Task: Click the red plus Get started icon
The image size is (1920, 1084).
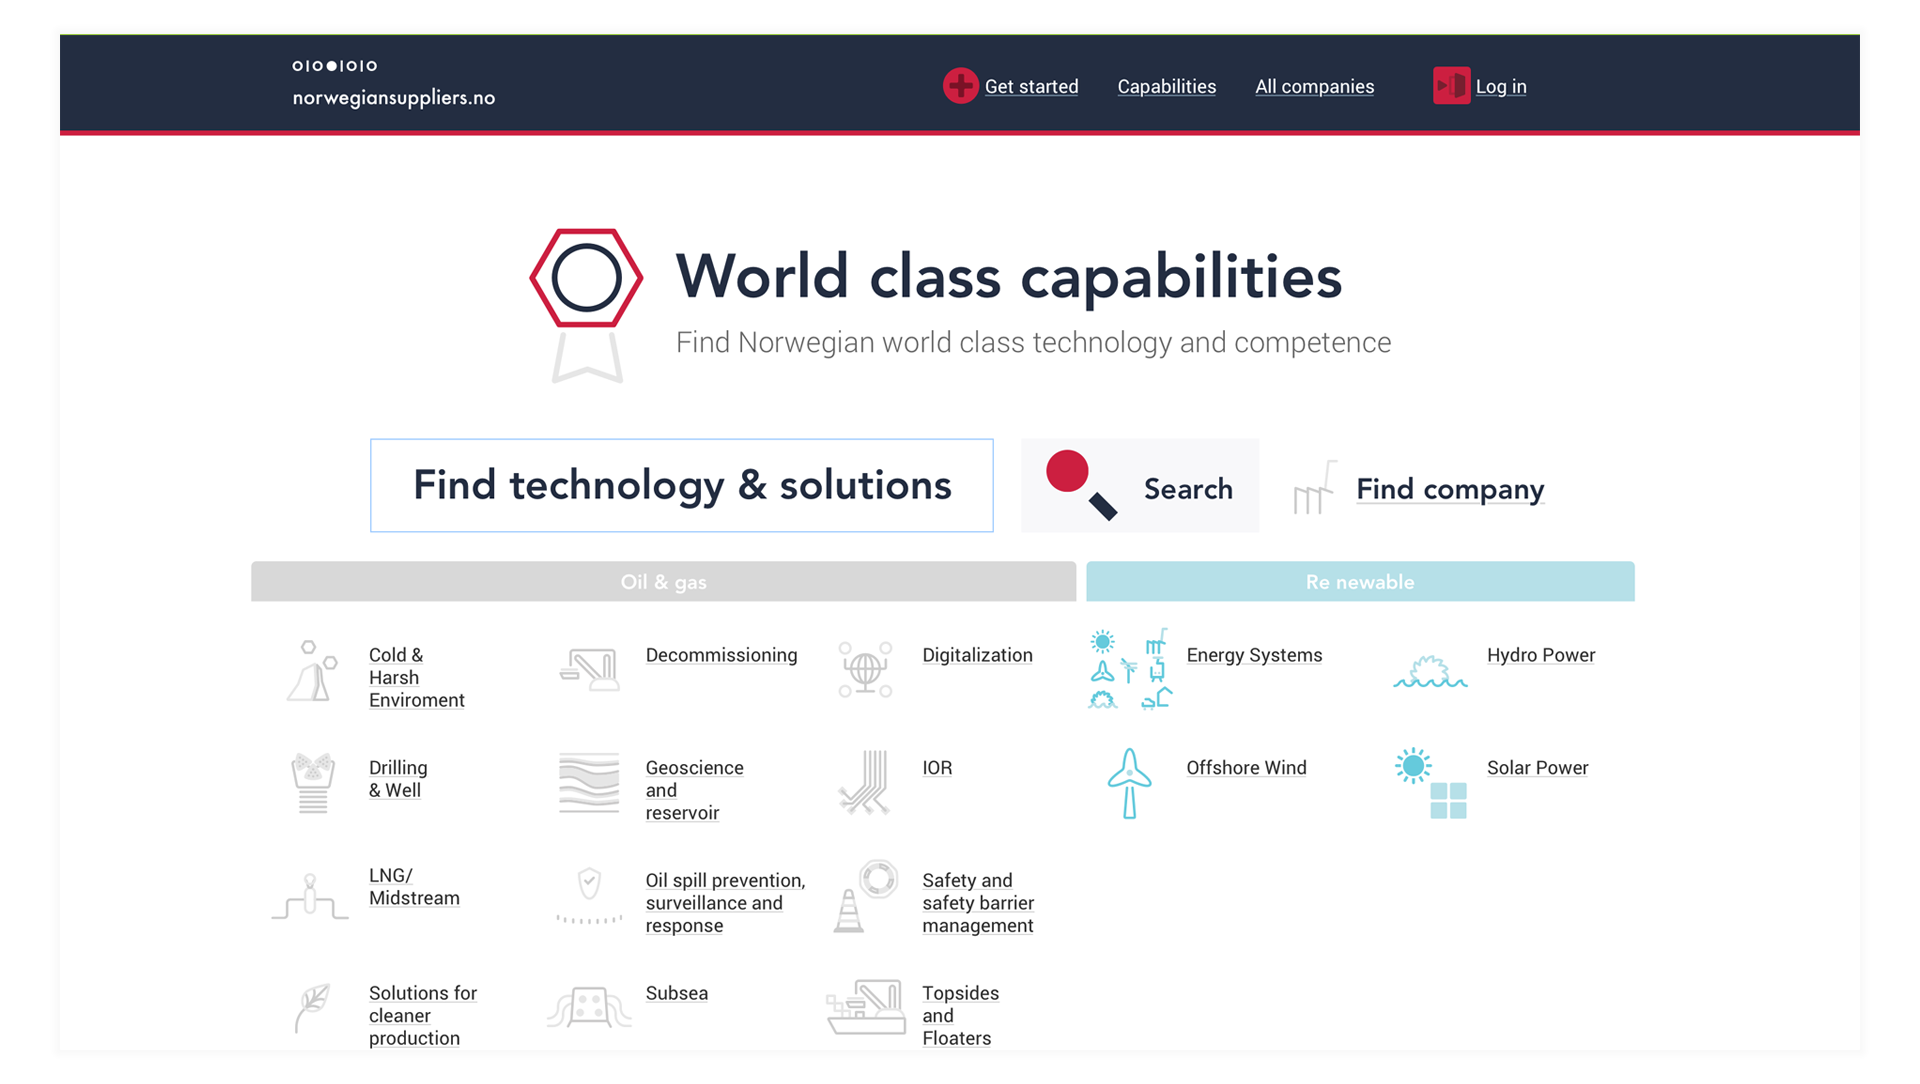Action: 960,86
